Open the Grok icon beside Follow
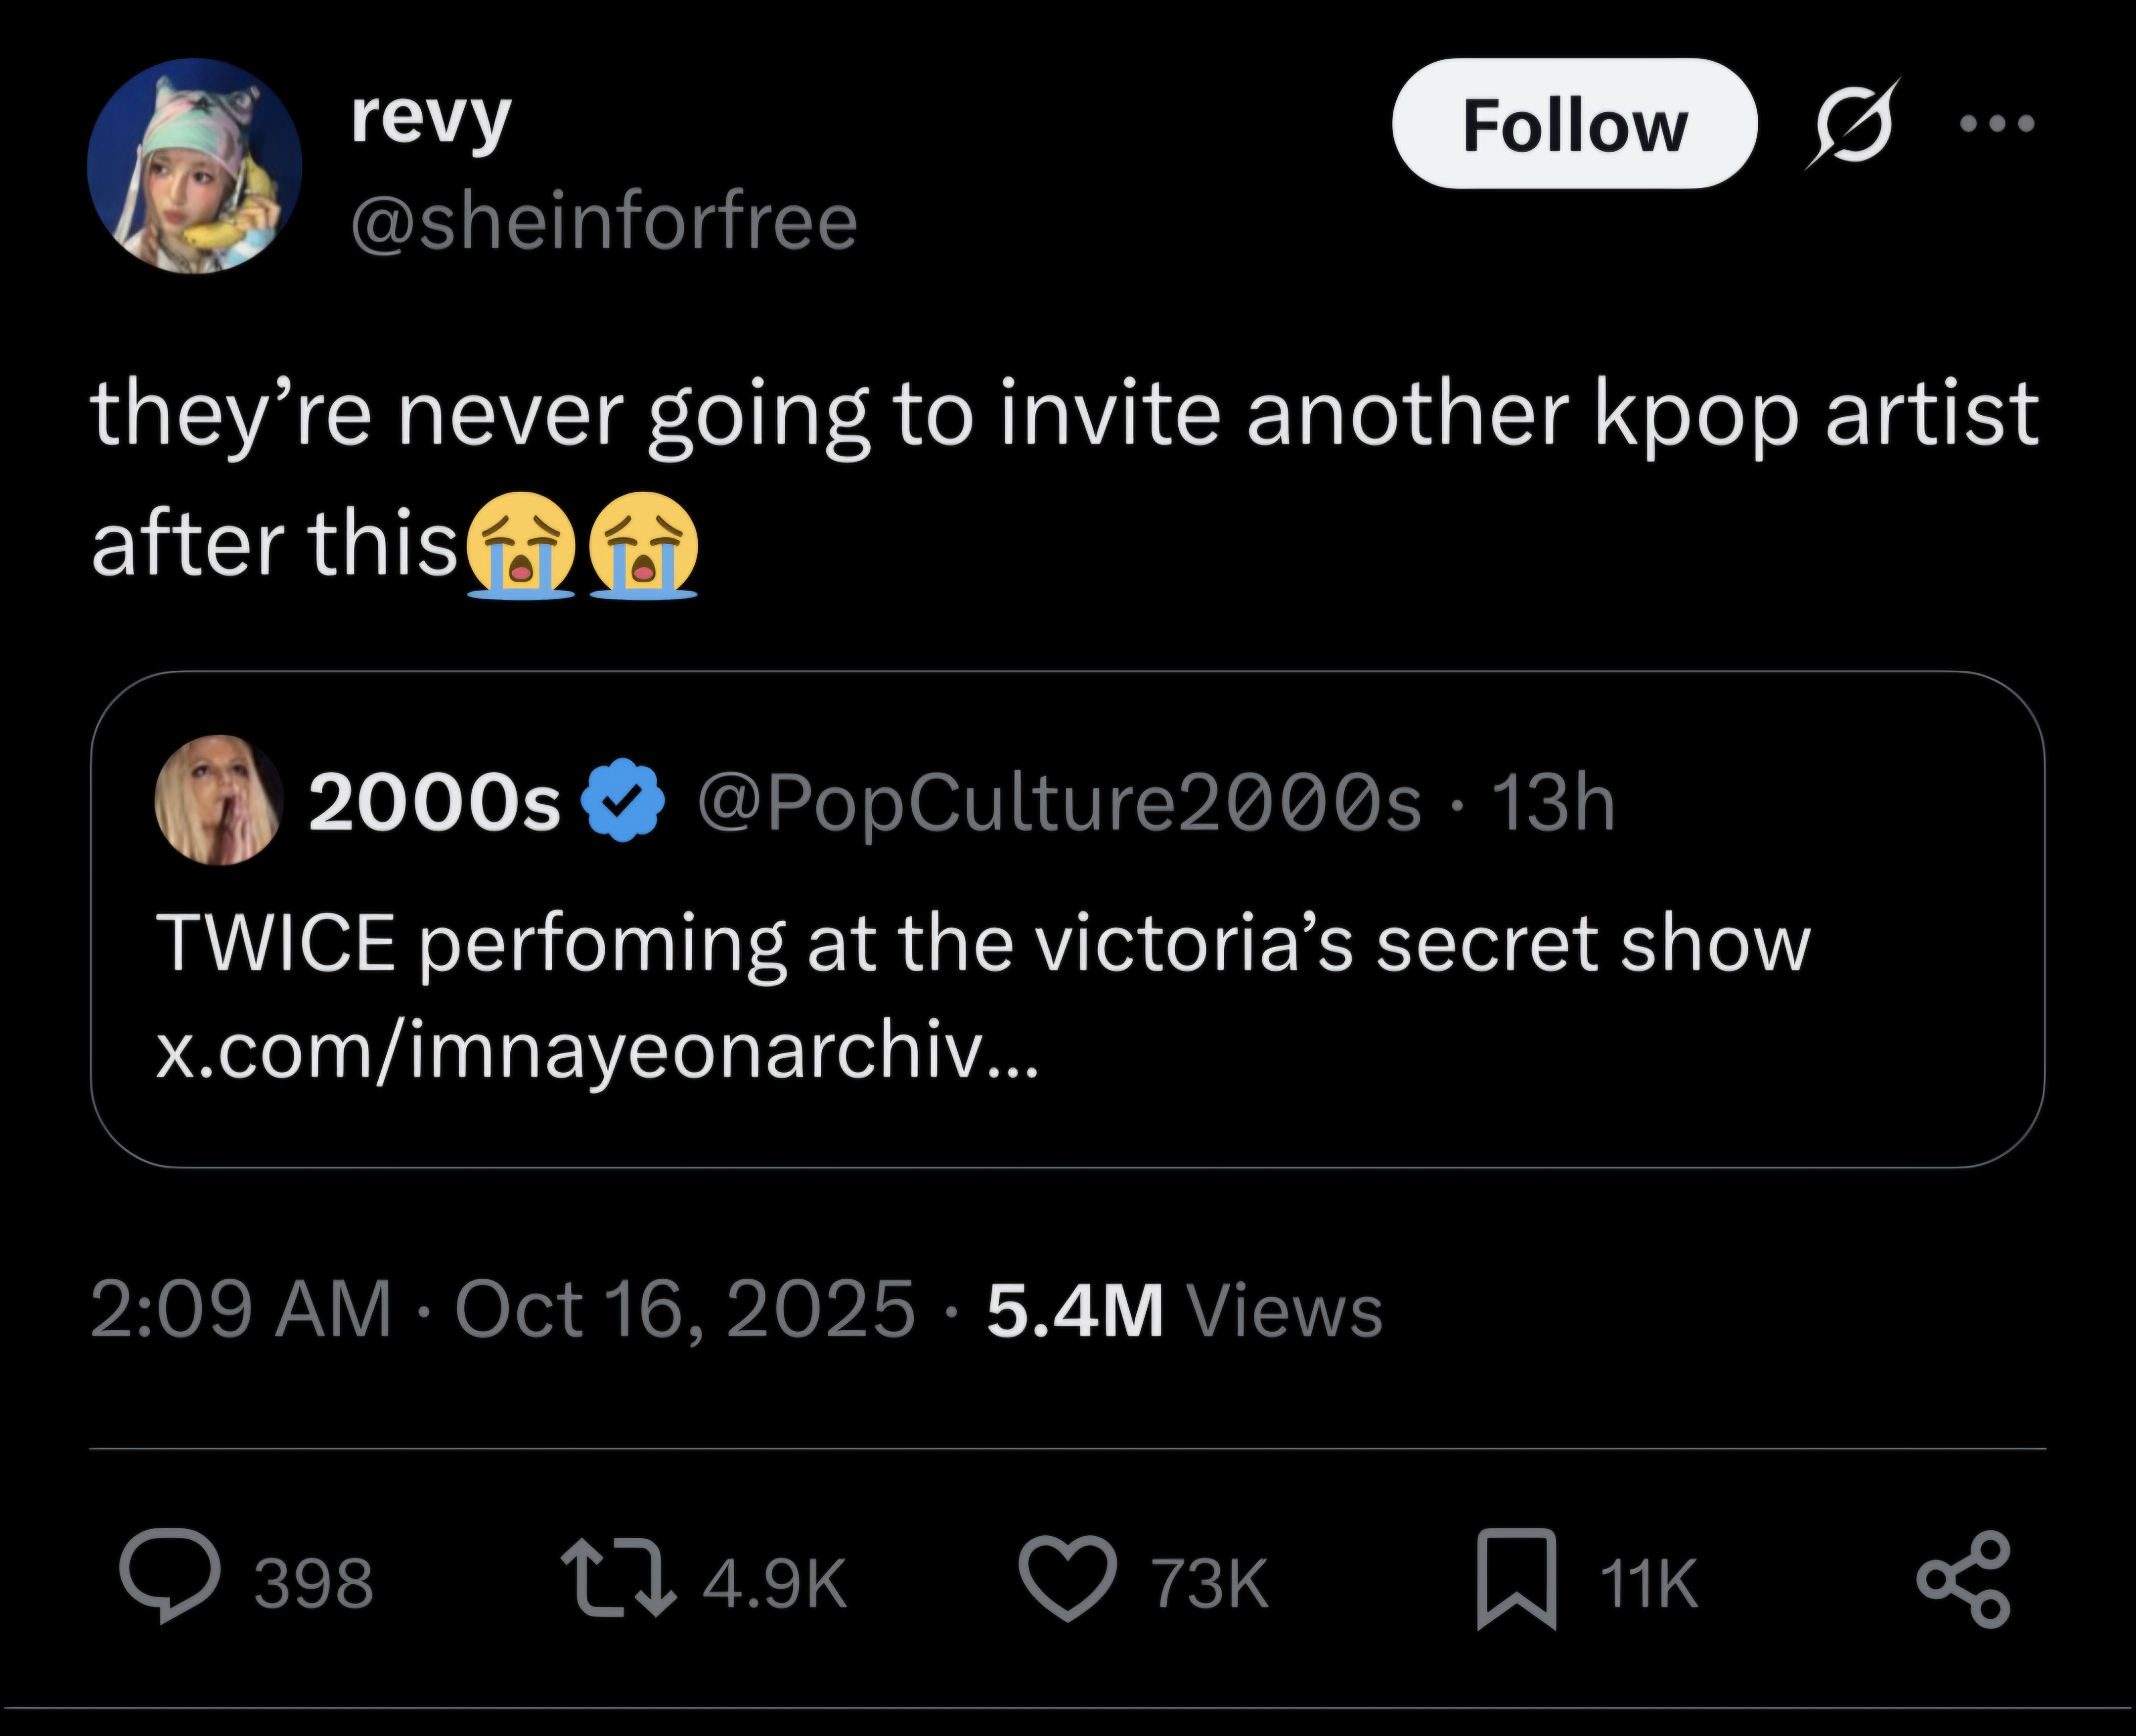Screen dimensions: 2136x1736 tap(1850, 126)
